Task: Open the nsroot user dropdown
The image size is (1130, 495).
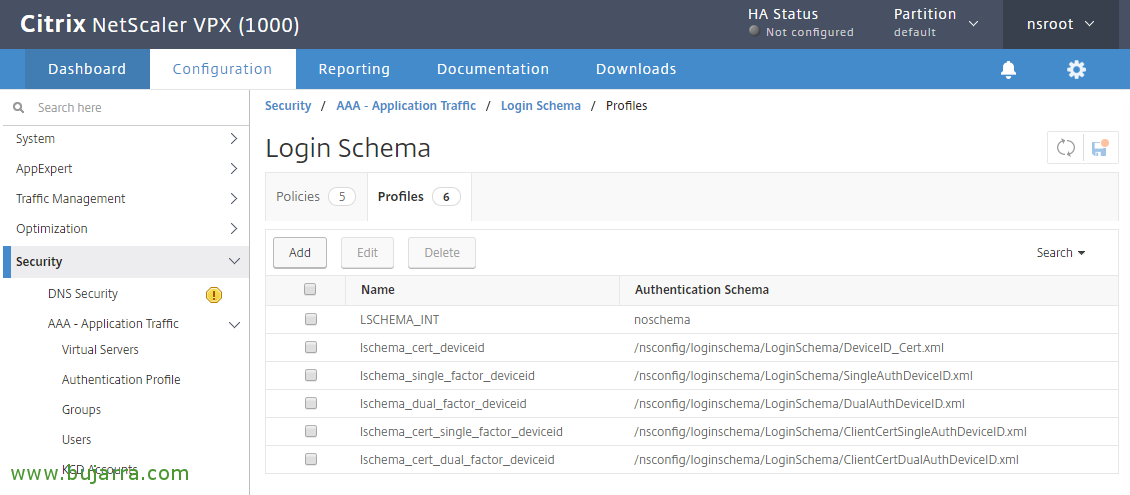Action: point(1060,24)
